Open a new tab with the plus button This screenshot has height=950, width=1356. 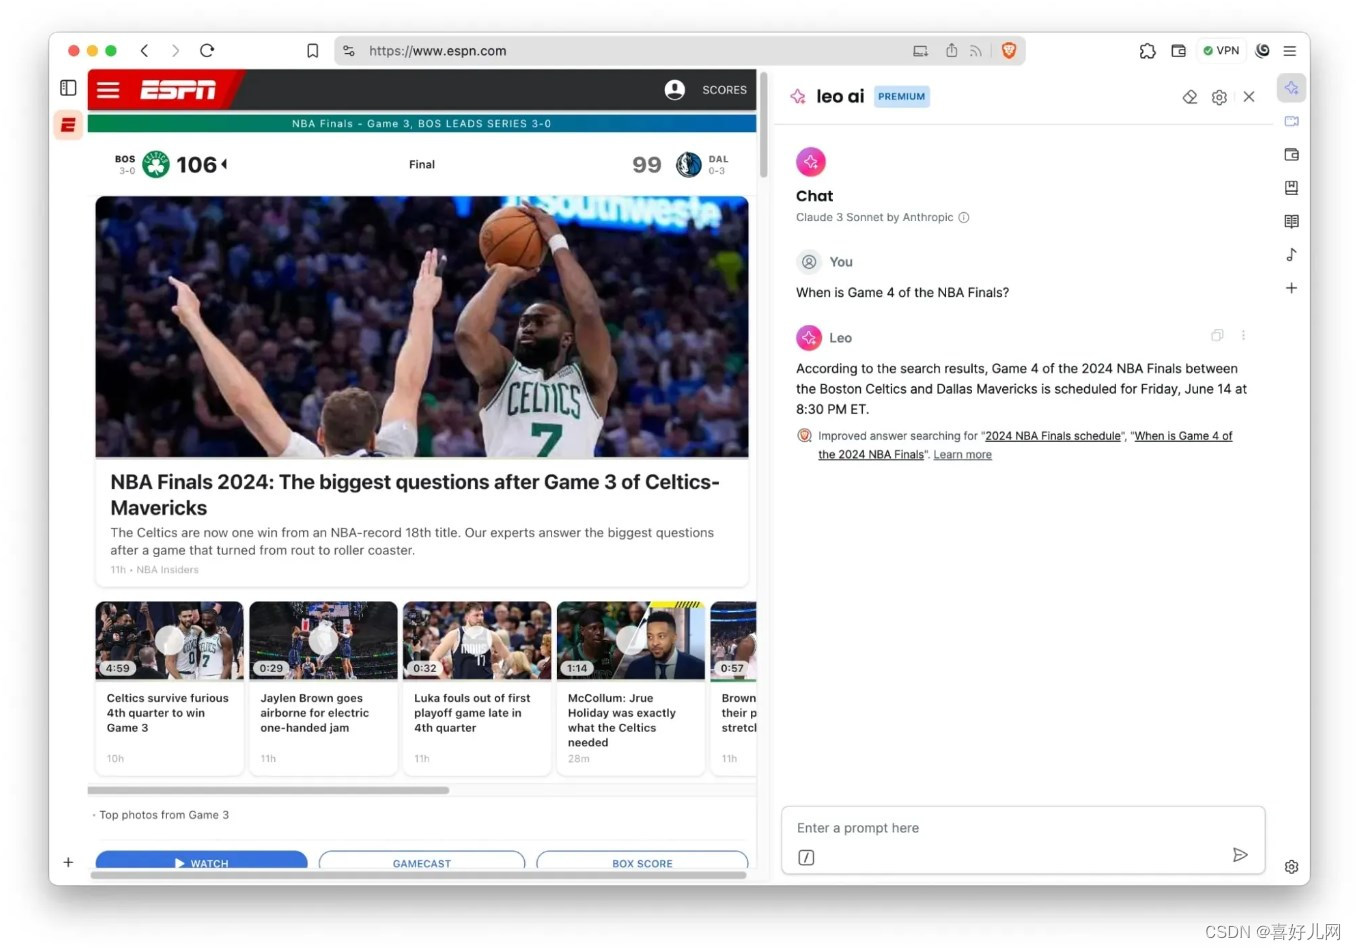pyautogui.click(x=68, y=862)
